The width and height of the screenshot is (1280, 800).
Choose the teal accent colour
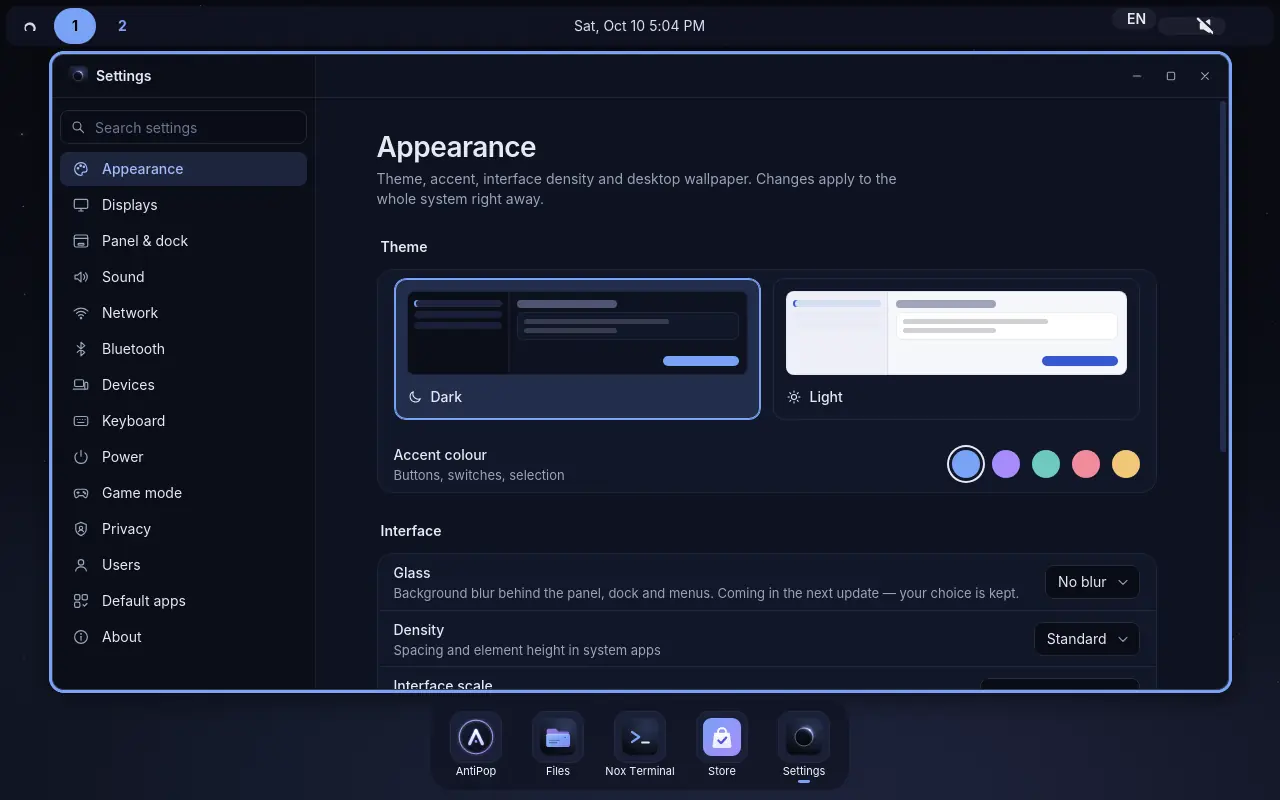(1046, 464)
